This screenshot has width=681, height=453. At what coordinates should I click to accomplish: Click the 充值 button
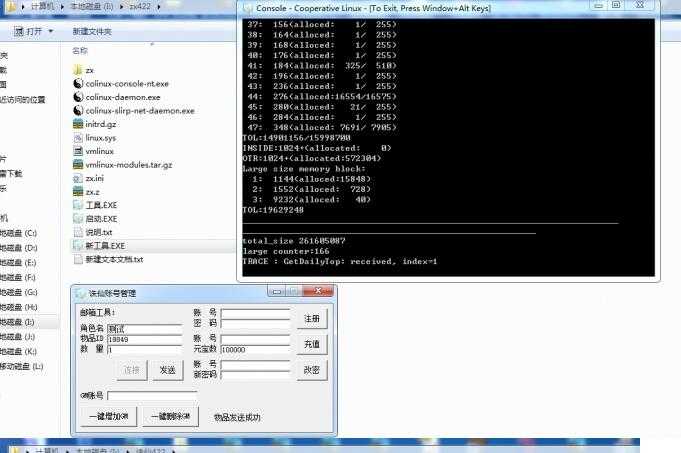(x=312, y=344)
